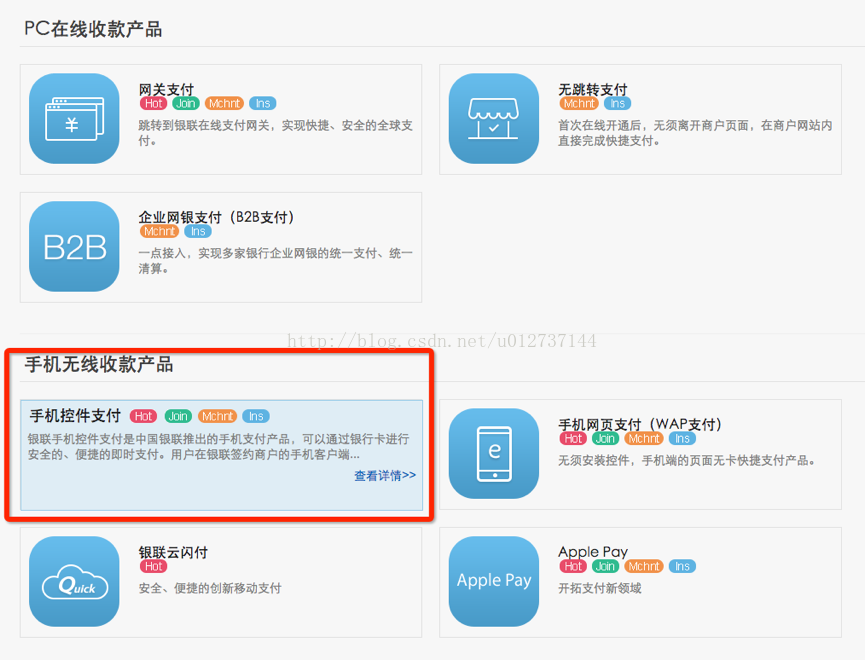
Task: Click Ins tag under 网关支付
Action: coord(263,103)
